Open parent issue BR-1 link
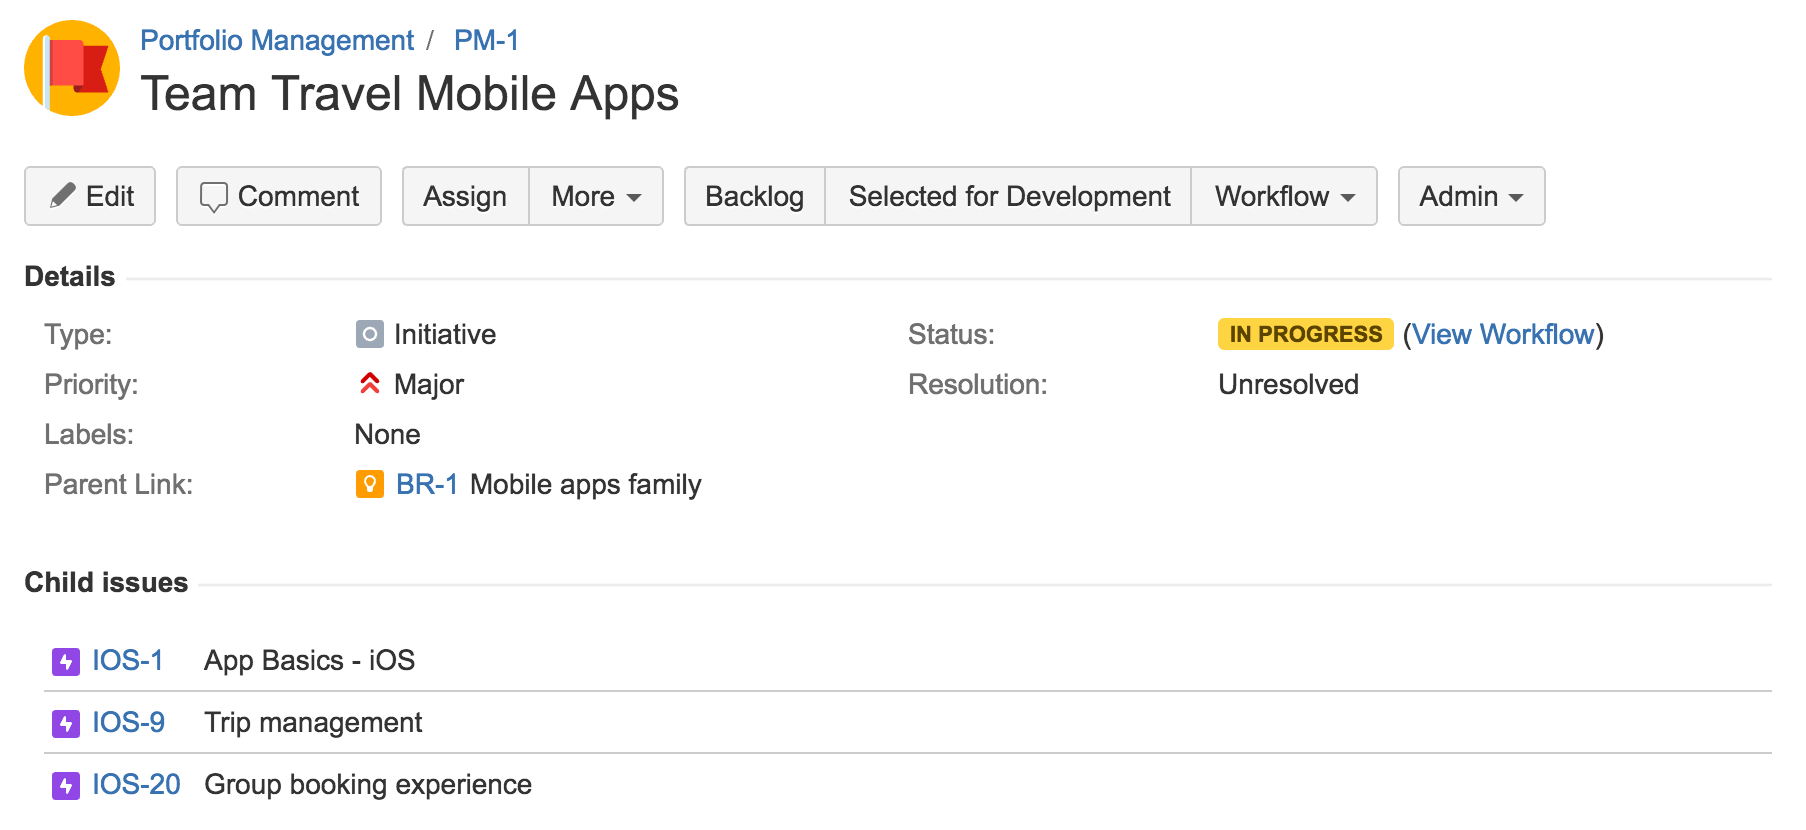 pyautogui.click(x=427, y=484)
